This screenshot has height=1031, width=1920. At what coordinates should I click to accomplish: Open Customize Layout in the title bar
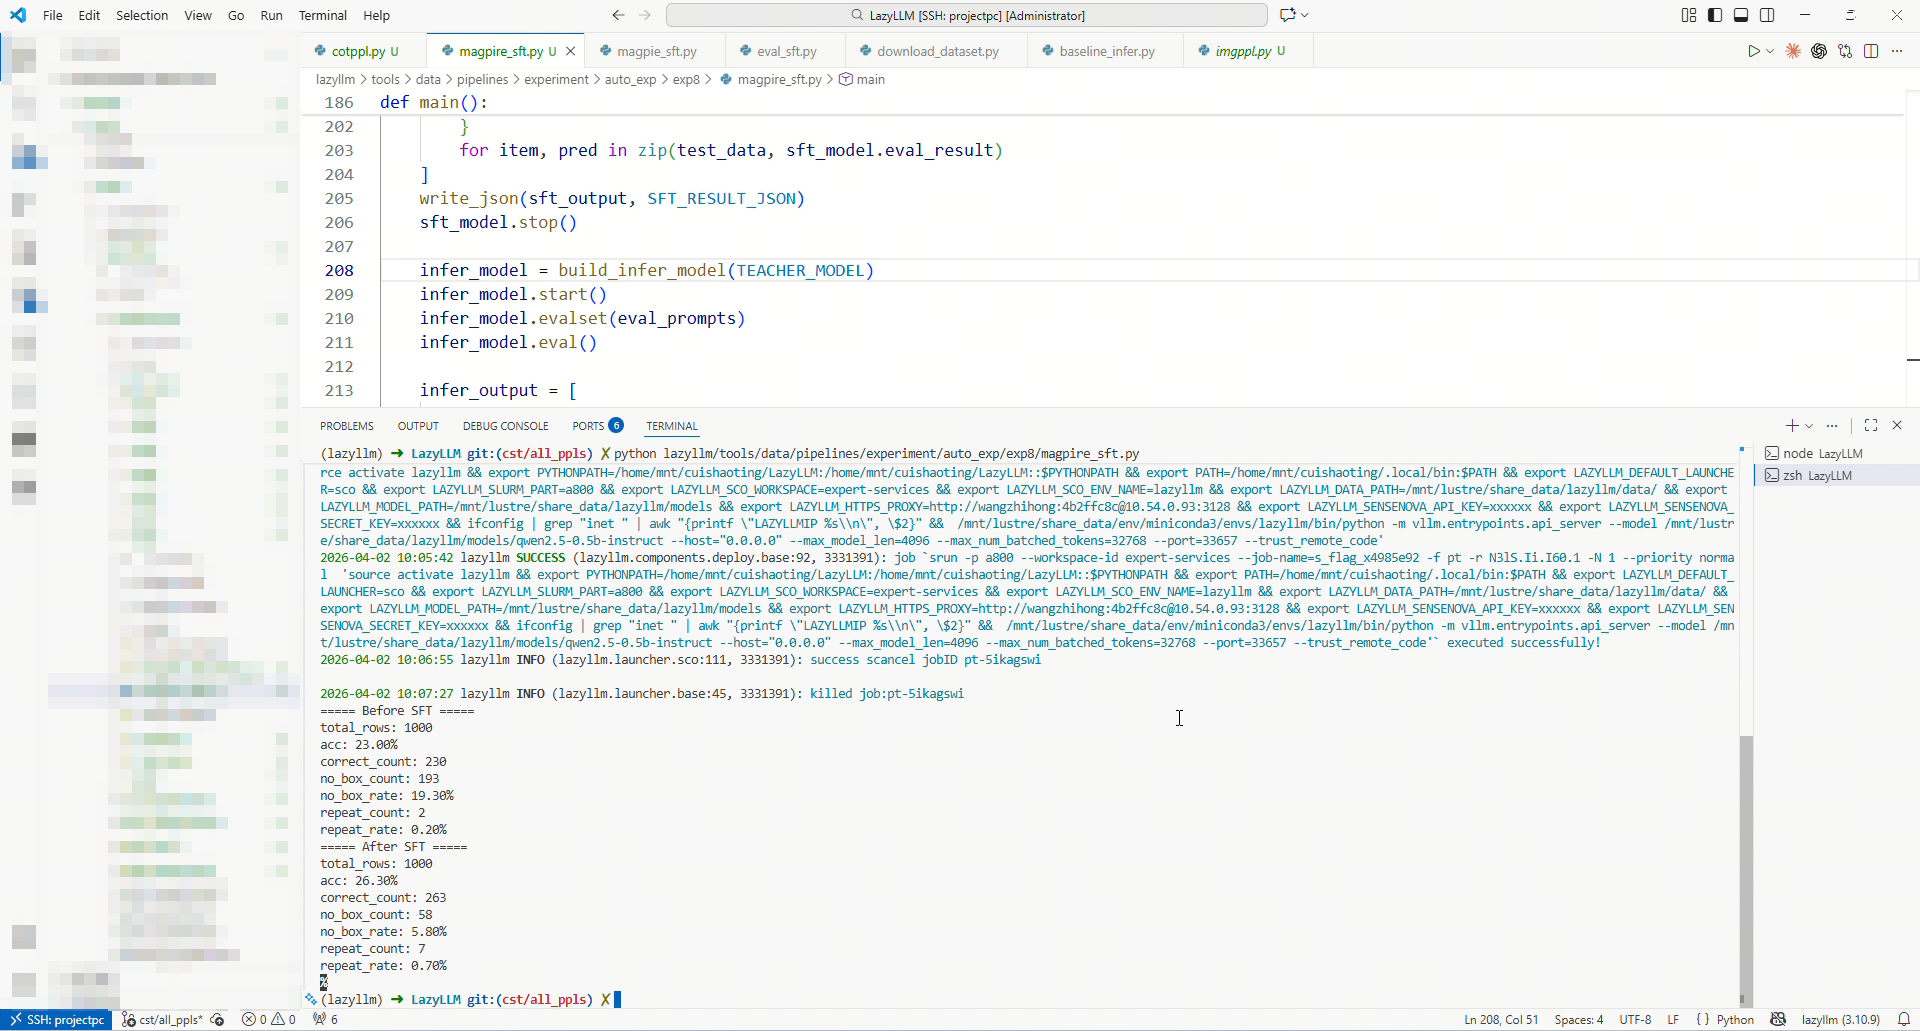1689,15
